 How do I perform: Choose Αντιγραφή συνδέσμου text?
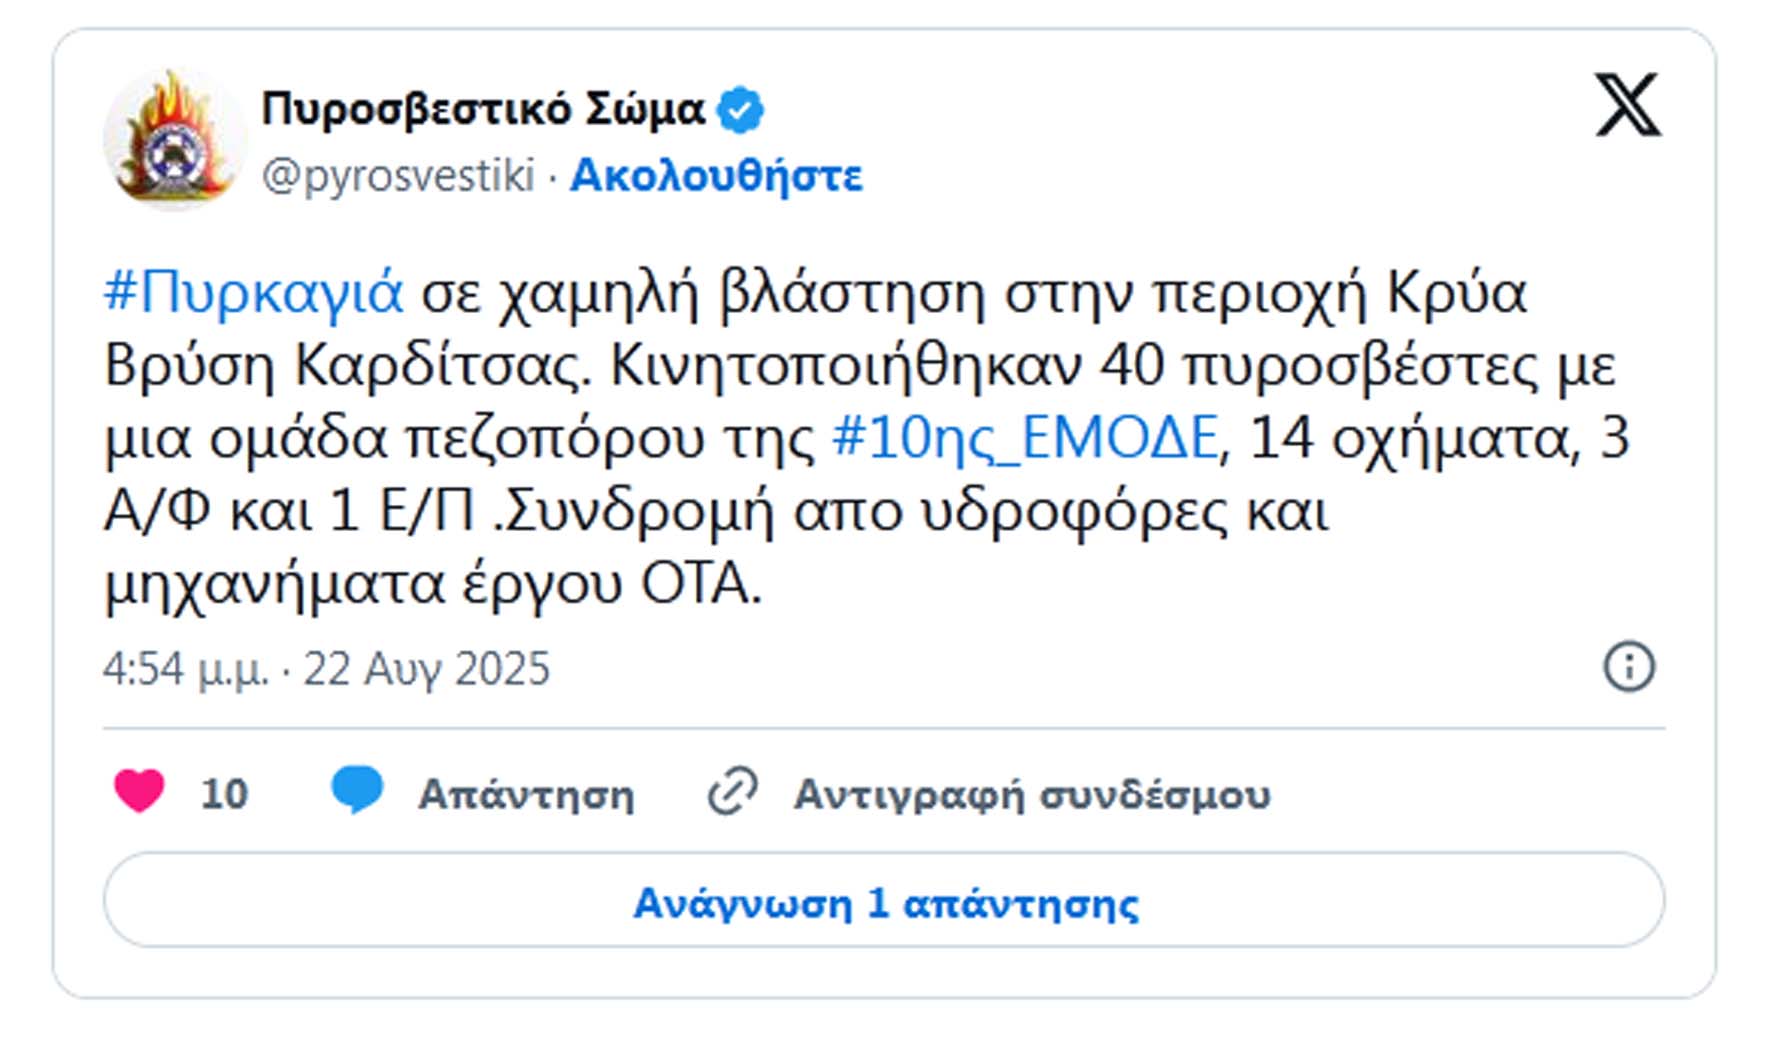click(1032, 795)
